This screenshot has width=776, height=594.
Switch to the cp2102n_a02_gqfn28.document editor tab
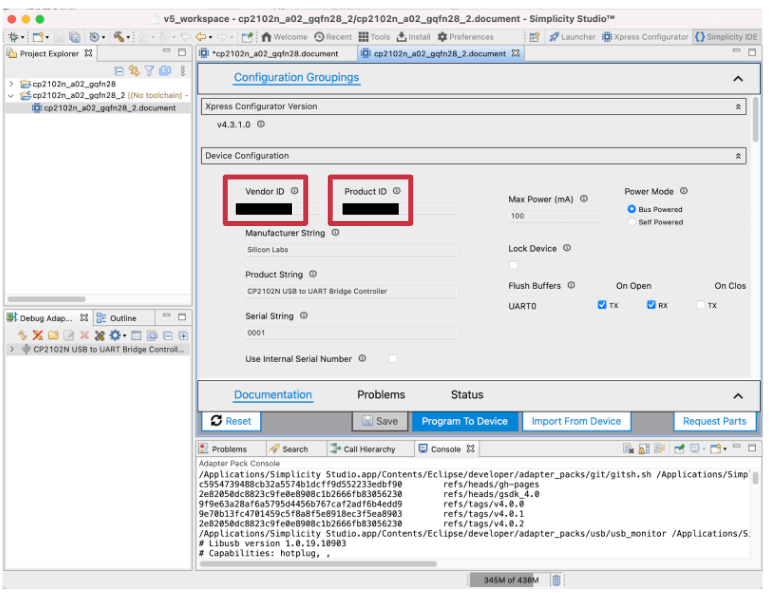coord(275,53)
